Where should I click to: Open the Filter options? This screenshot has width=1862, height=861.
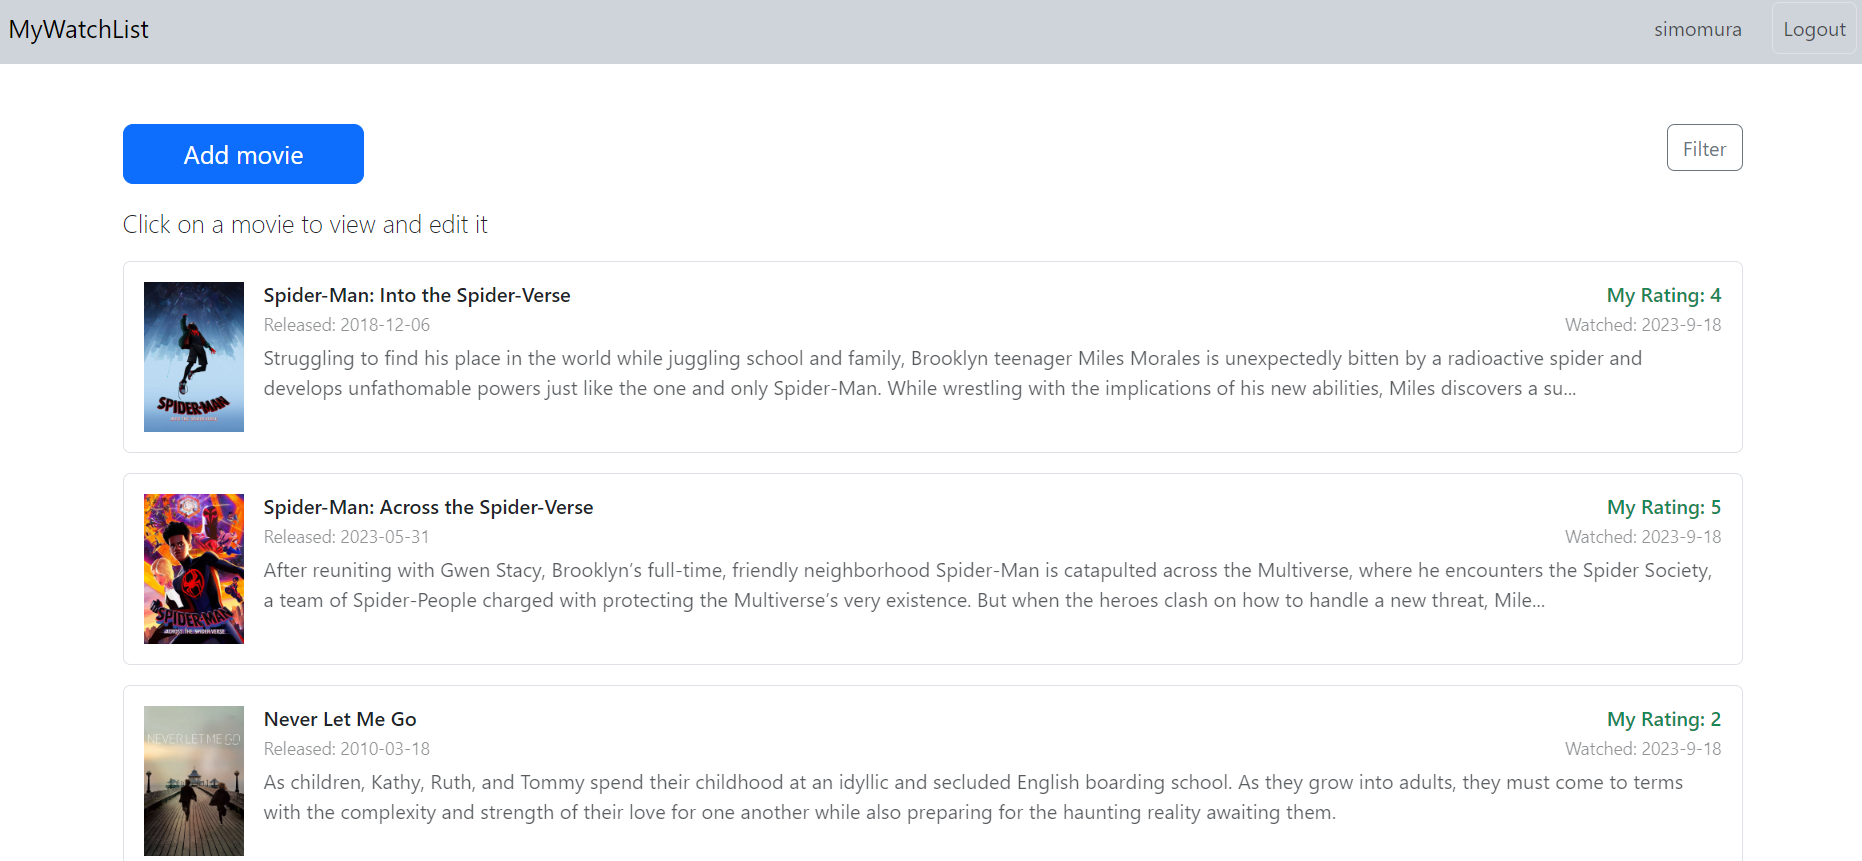pos(1704,148)
